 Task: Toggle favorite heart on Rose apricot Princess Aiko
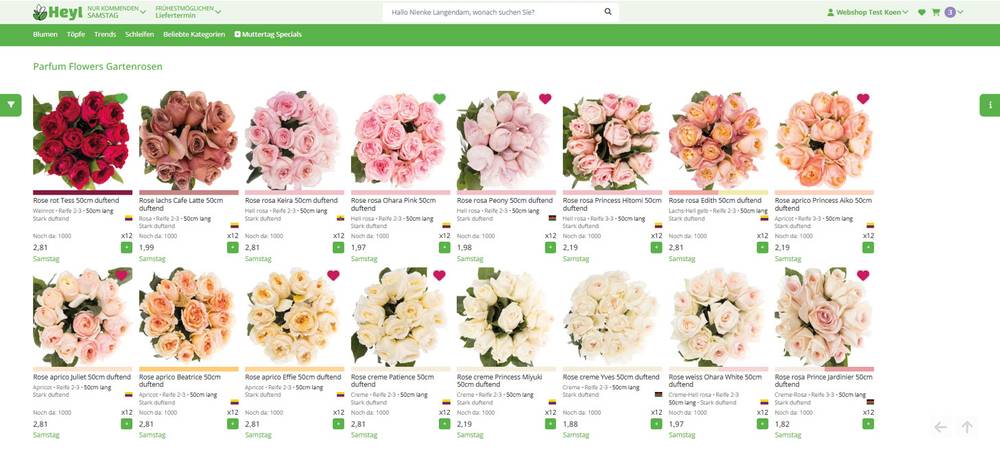(x=863, y=99)
